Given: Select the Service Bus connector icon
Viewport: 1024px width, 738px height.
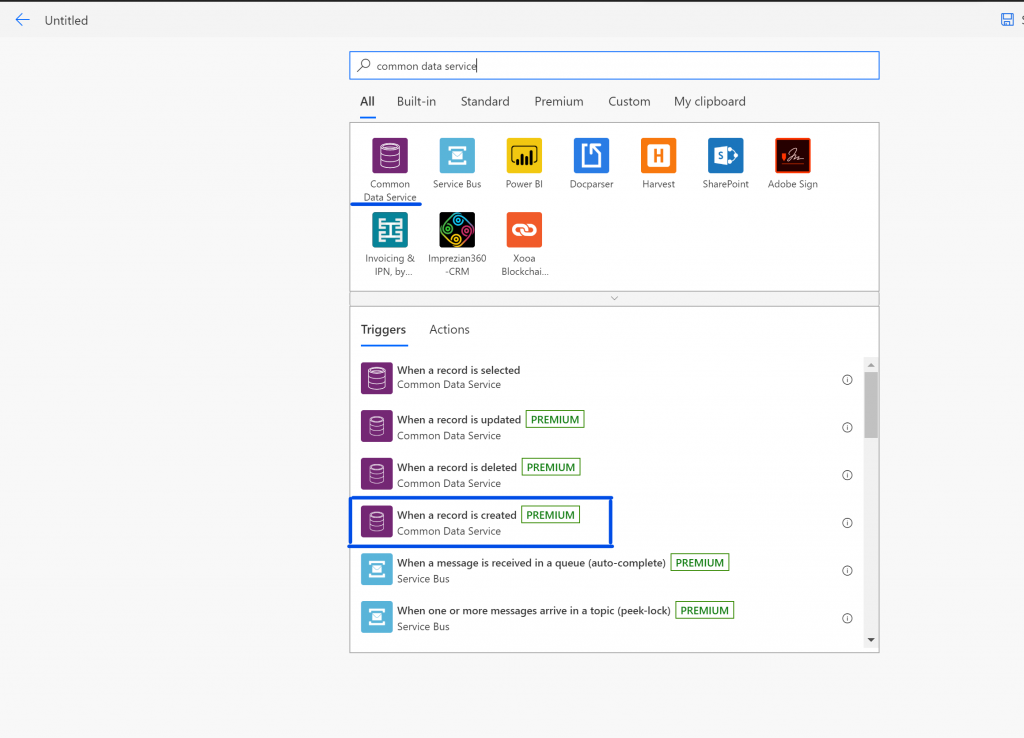Looking at the screenshot, I should (457, 155).
